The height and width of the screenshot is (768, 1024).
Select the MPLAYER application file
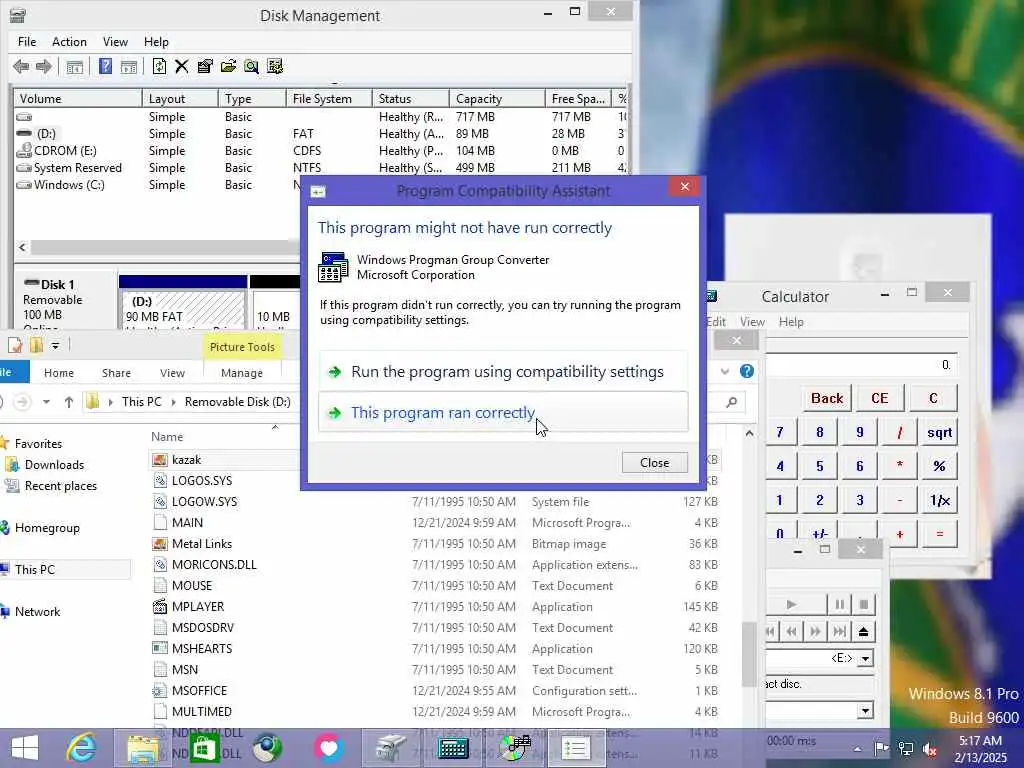[198, 607]
